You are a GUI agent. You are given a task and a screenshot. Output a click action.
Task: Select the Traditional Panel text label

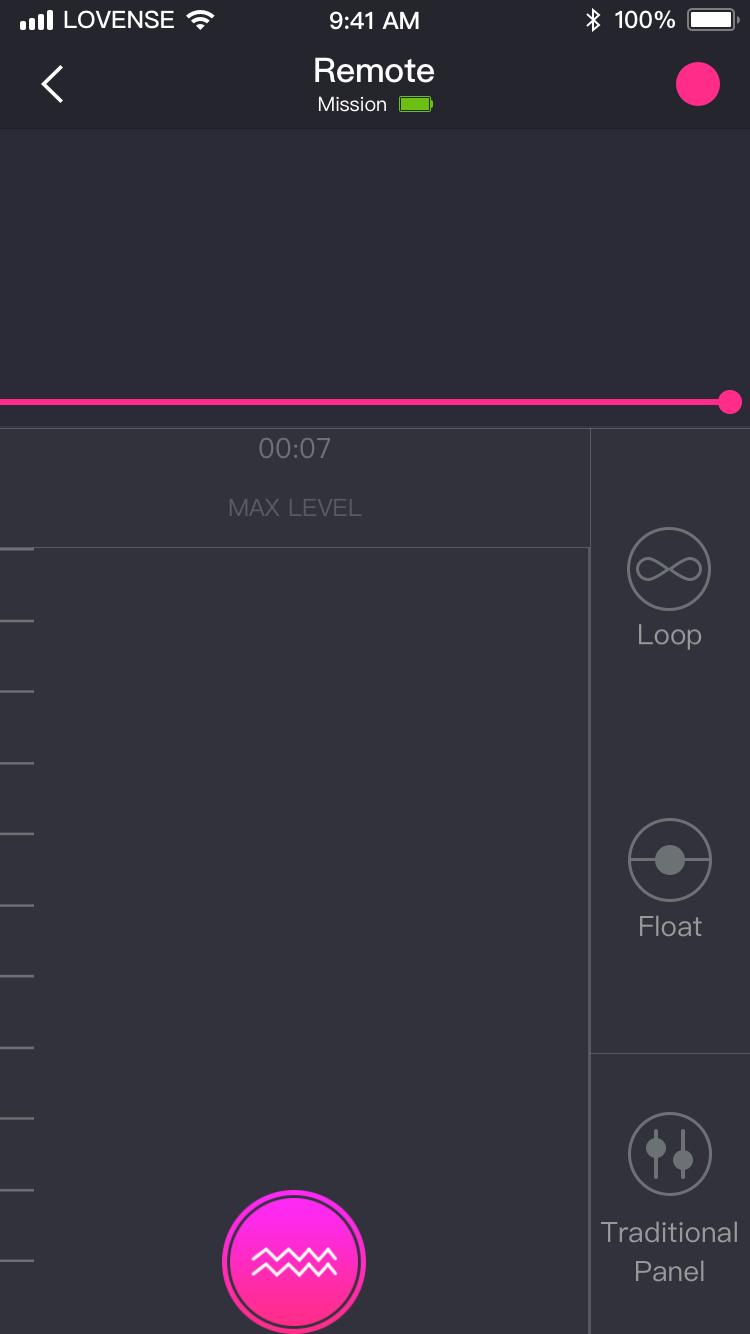coord(669,1252)
